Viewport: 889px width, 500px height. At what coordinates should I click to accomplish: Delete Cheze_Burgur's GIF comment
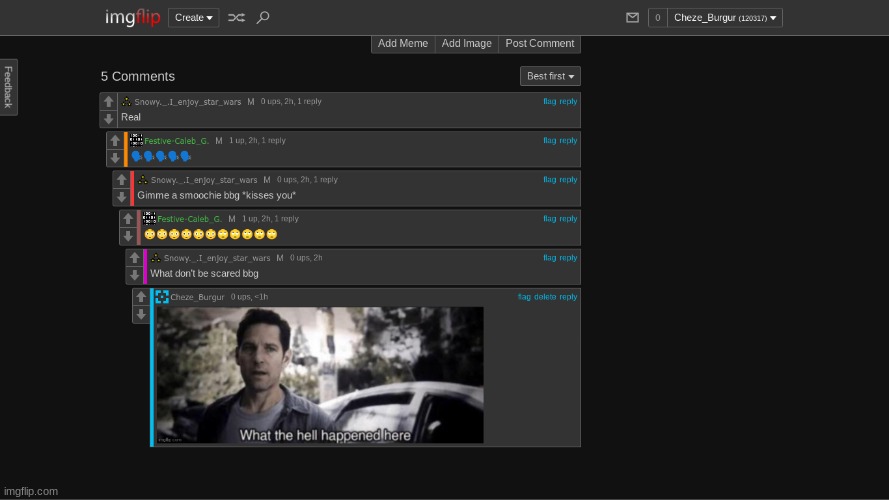[x=545, y=297]
